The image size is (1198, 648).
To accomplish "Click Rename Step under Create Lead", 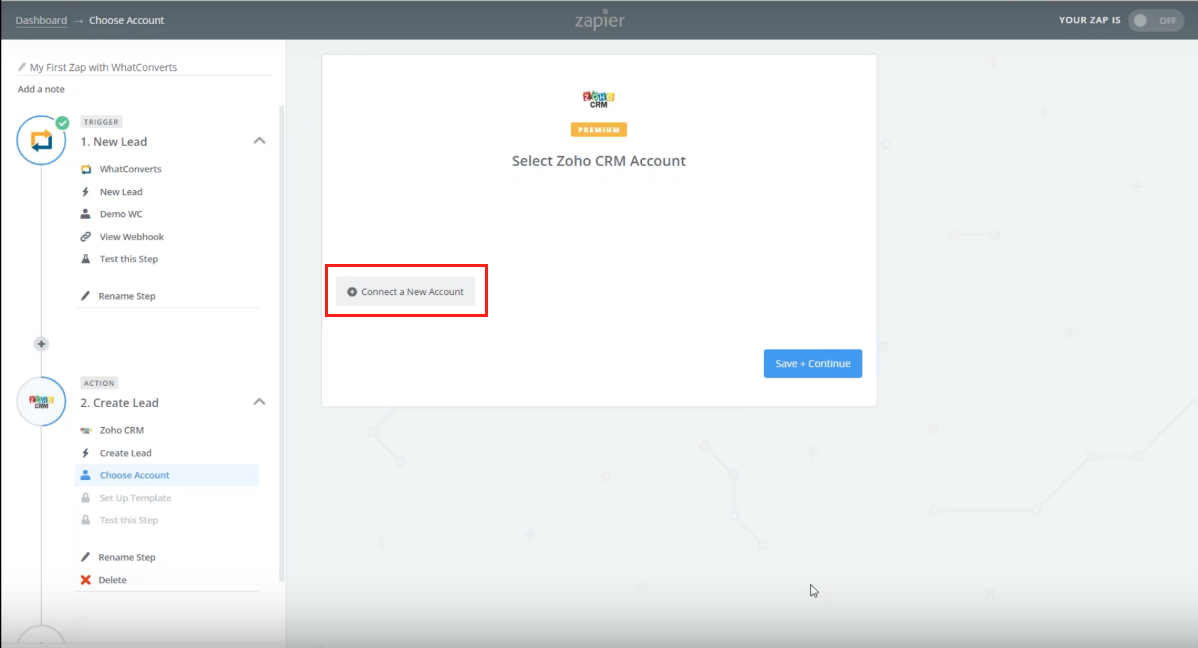I will pos(127,557).
